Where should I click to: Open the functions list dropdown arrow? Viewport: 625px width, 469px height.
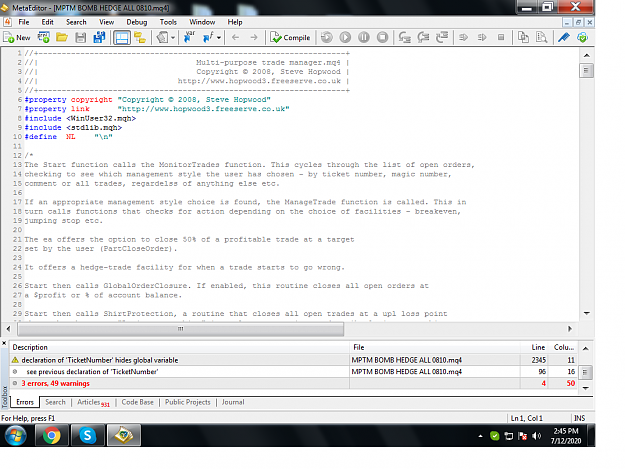219,38
